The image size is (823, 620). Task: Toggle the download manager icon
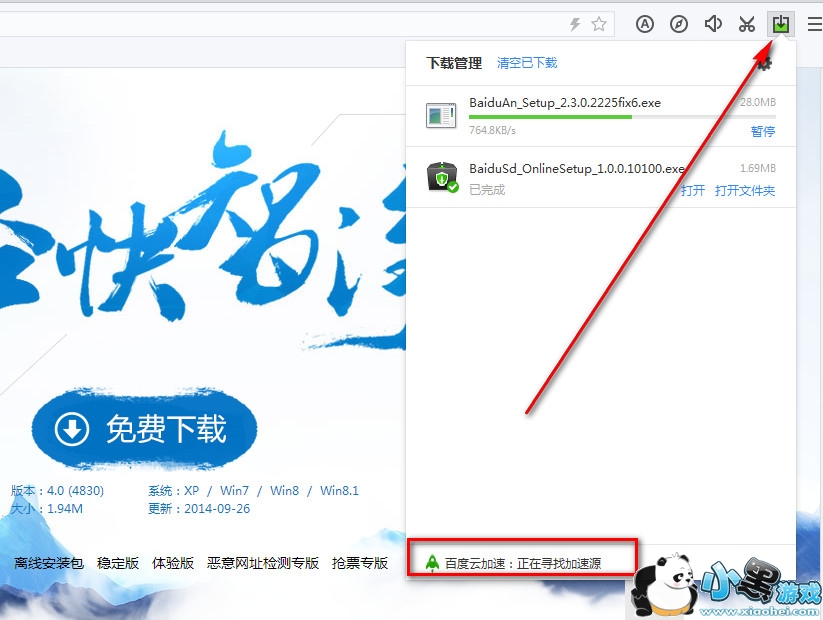[x=780, y=24]
